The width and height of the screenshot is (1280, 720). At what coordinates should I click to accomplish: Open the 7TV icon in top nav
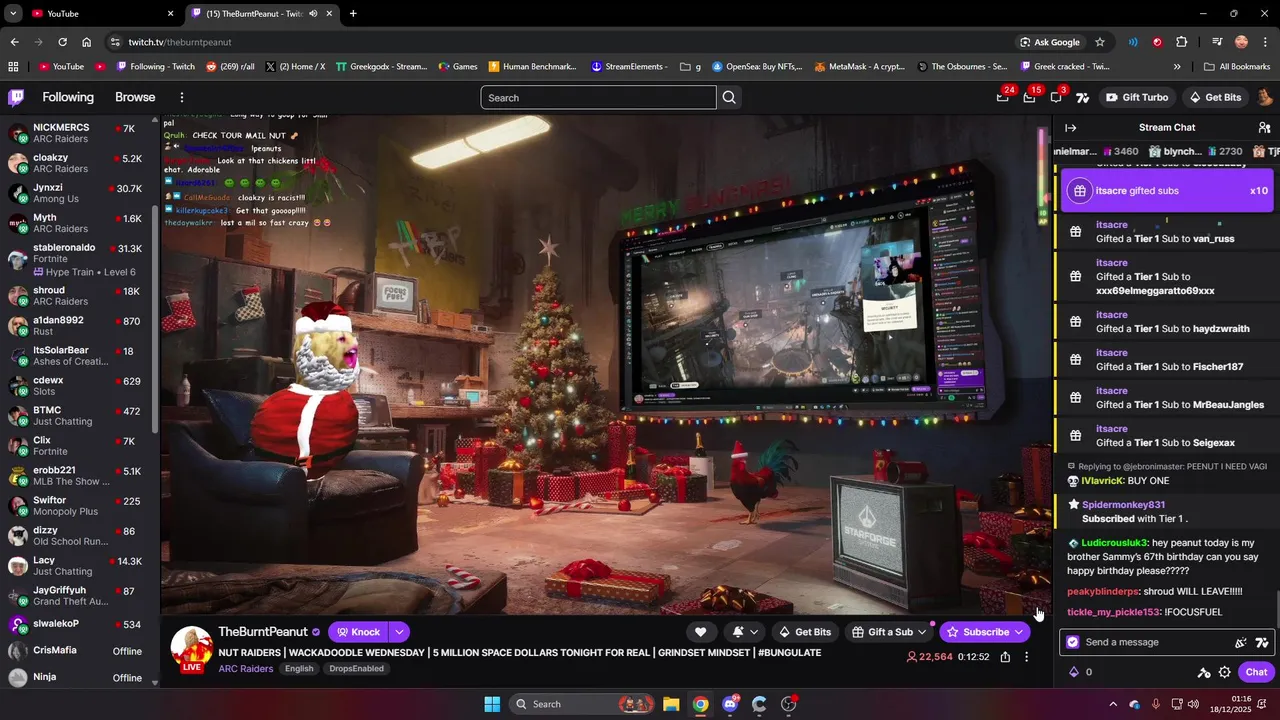click(1082, 97)
